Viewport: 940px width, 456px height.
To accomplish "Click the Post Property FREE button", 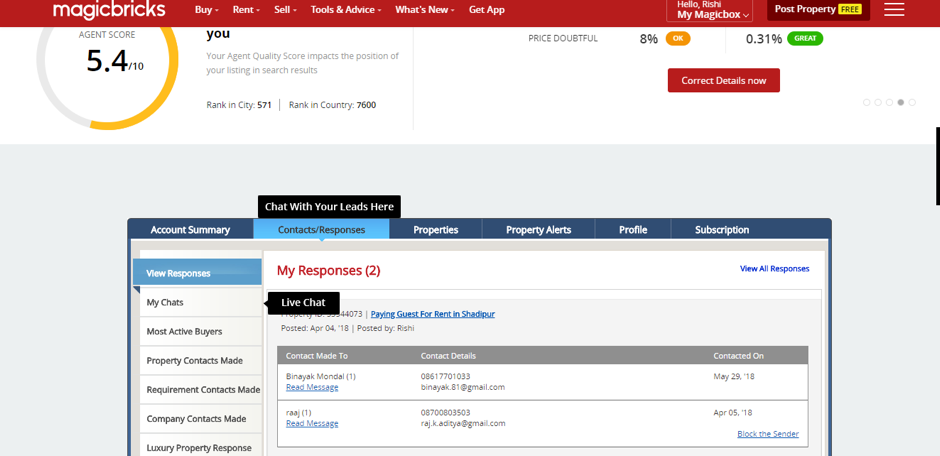I will [x=818, y=10].
